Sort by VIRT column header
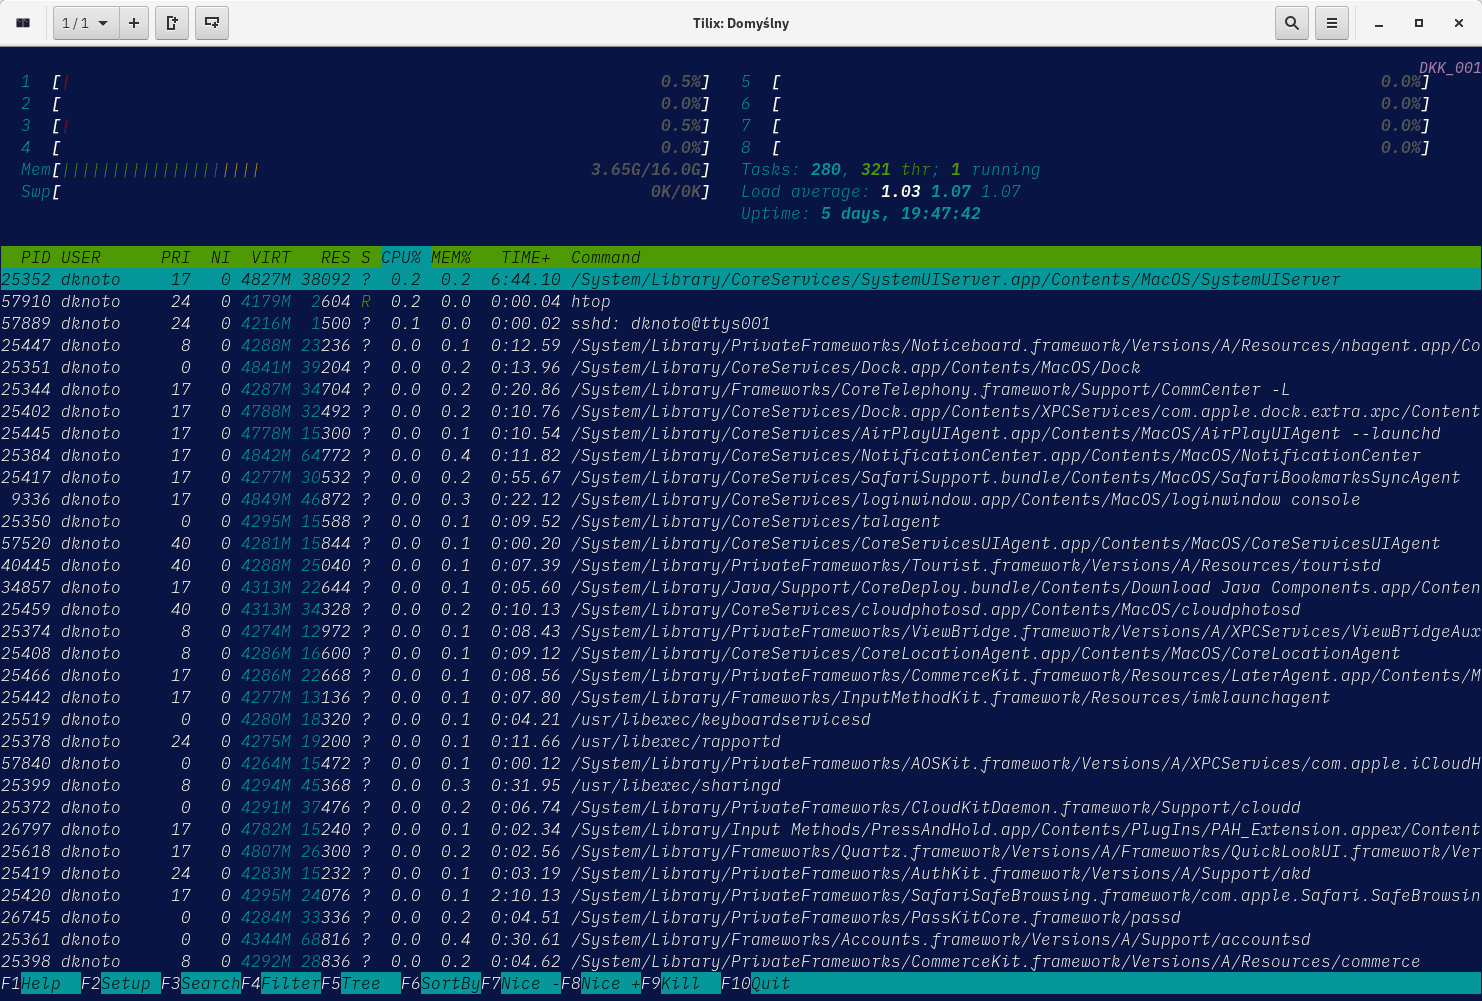 [x=271, y=257]
